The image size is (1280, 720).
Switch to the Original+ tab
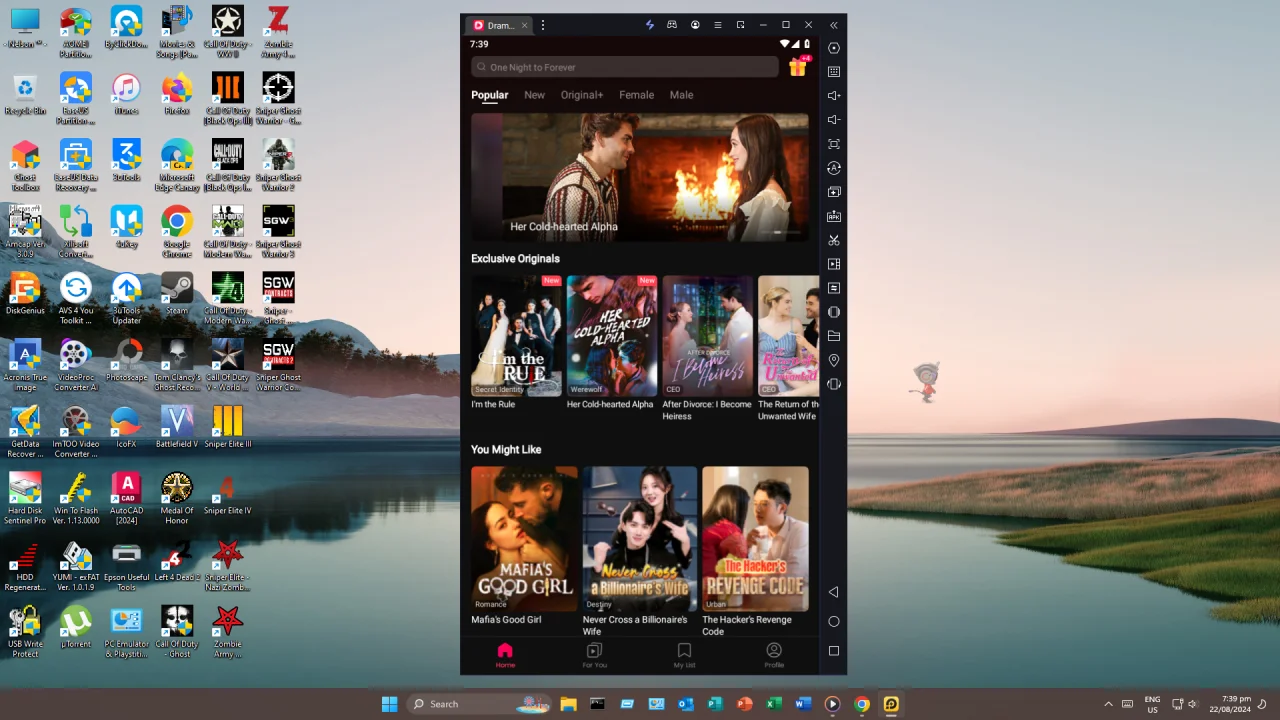(x=581, y=95)
